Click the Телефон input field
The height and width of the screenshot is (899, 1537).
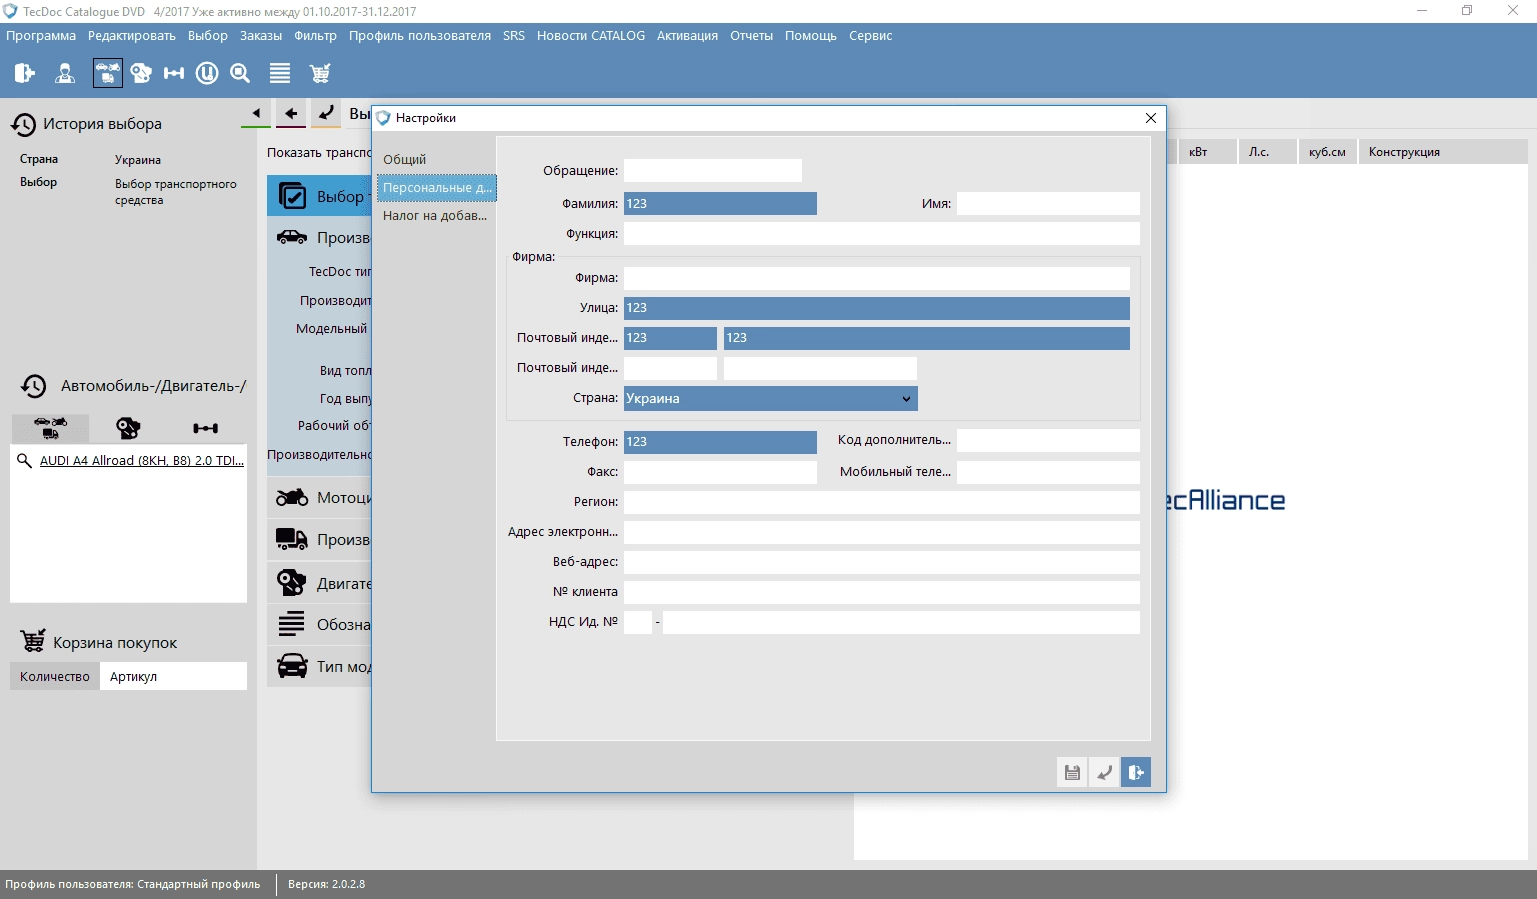coord(720,442)
